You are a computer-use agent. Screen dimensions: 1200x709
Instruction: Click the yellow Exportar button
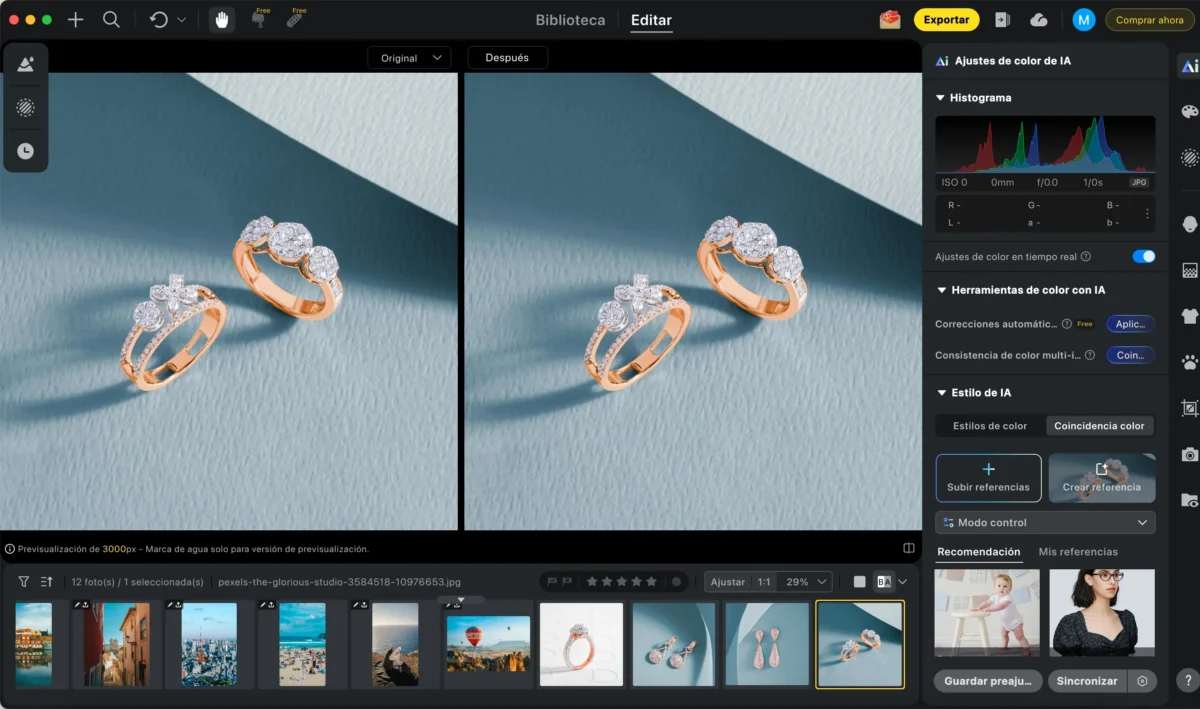click(x=946, y=20)
